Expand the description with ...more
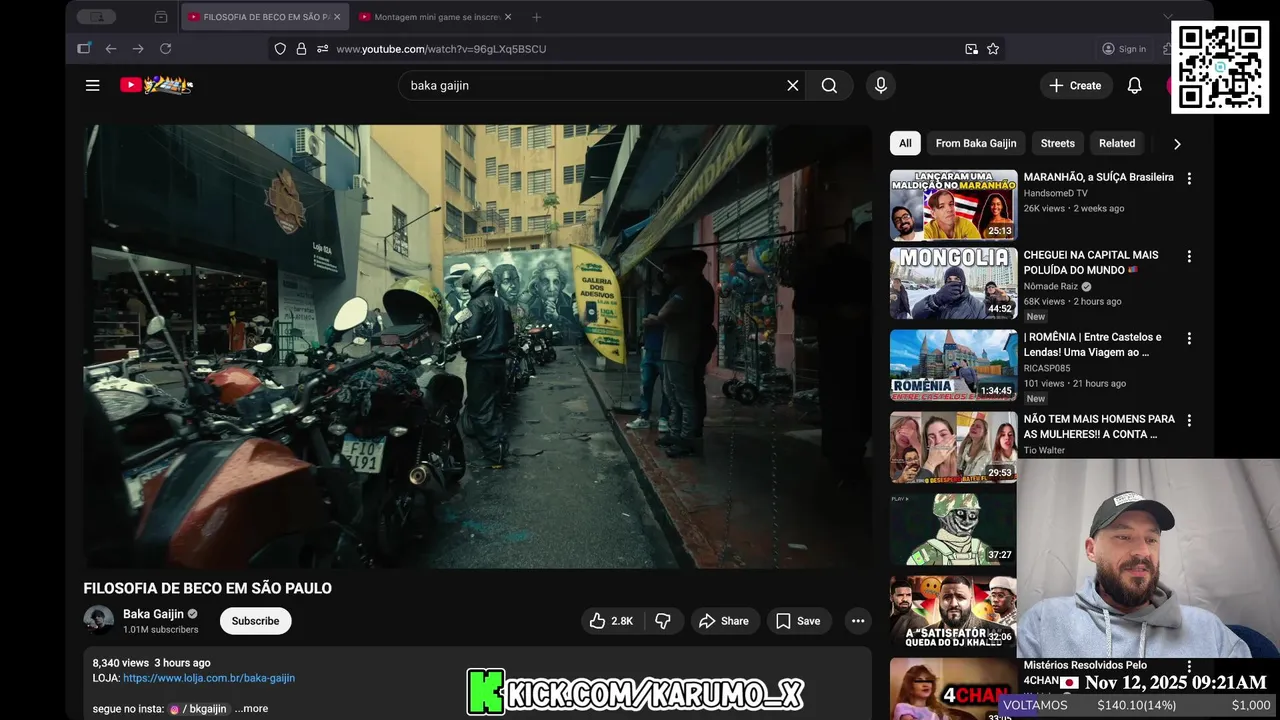The width and height of the screenshot is (1280, 720). pyautogui.click(x=251, y=708)
